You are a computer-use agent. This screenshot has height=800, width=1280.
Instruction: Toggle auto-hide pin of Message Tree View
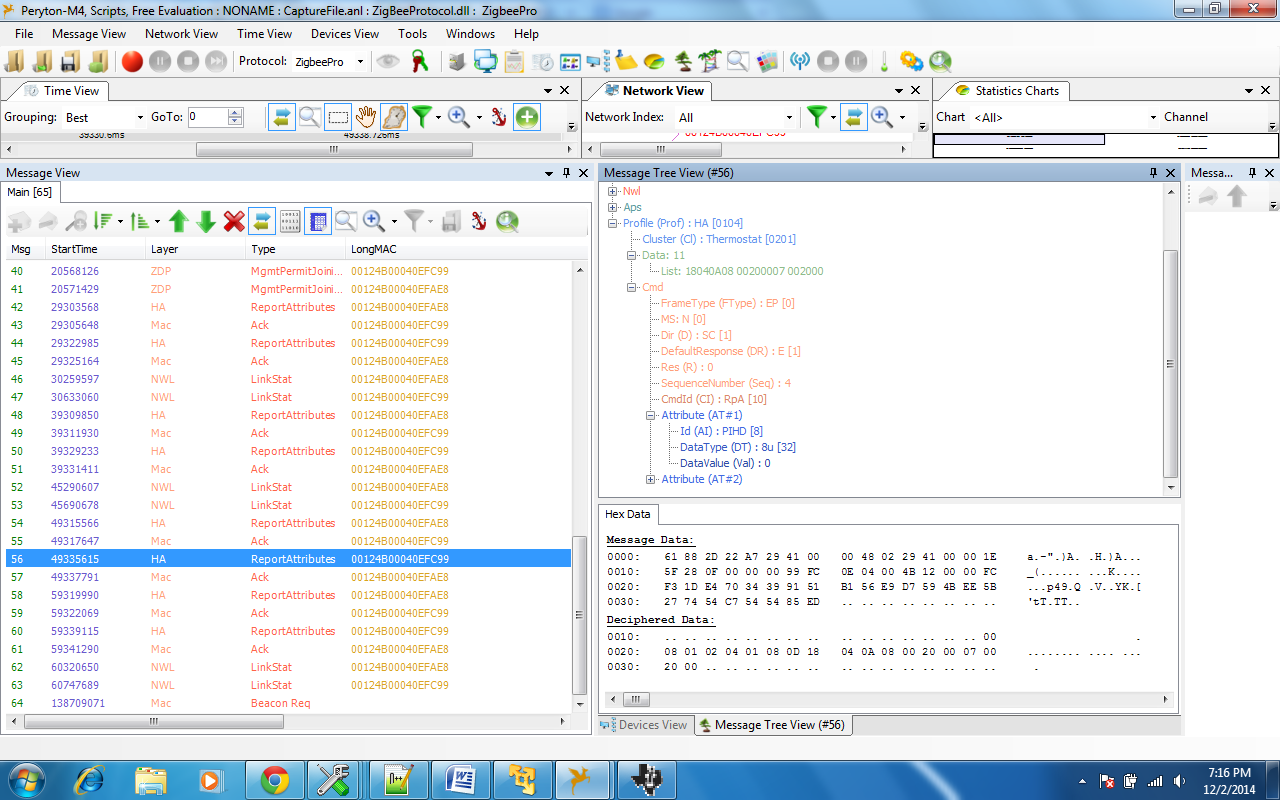tap(1153, 173)
